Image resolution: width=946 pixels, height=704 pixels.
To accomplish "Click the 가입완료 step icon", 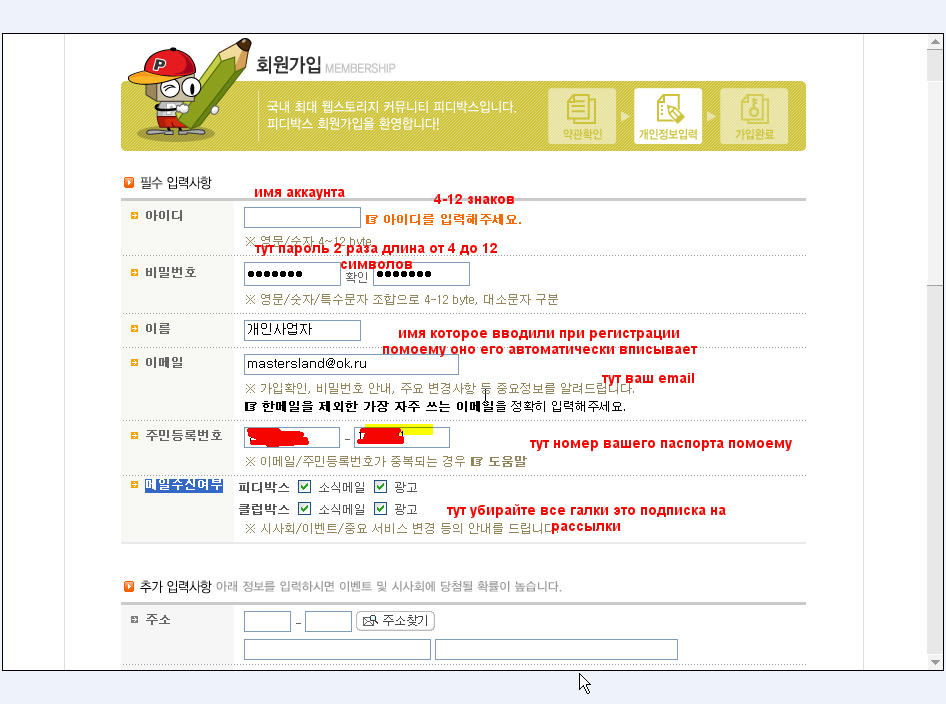I will [x=754, y=116].
